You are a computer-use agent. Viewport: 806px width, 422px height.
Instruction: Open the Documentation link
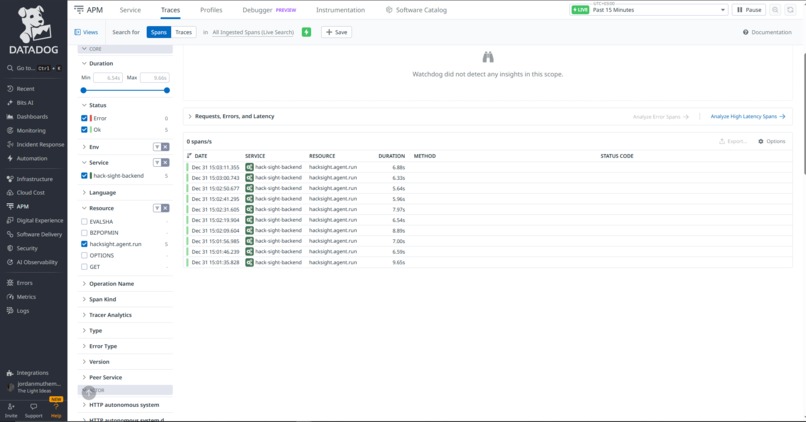click(767, 32)
